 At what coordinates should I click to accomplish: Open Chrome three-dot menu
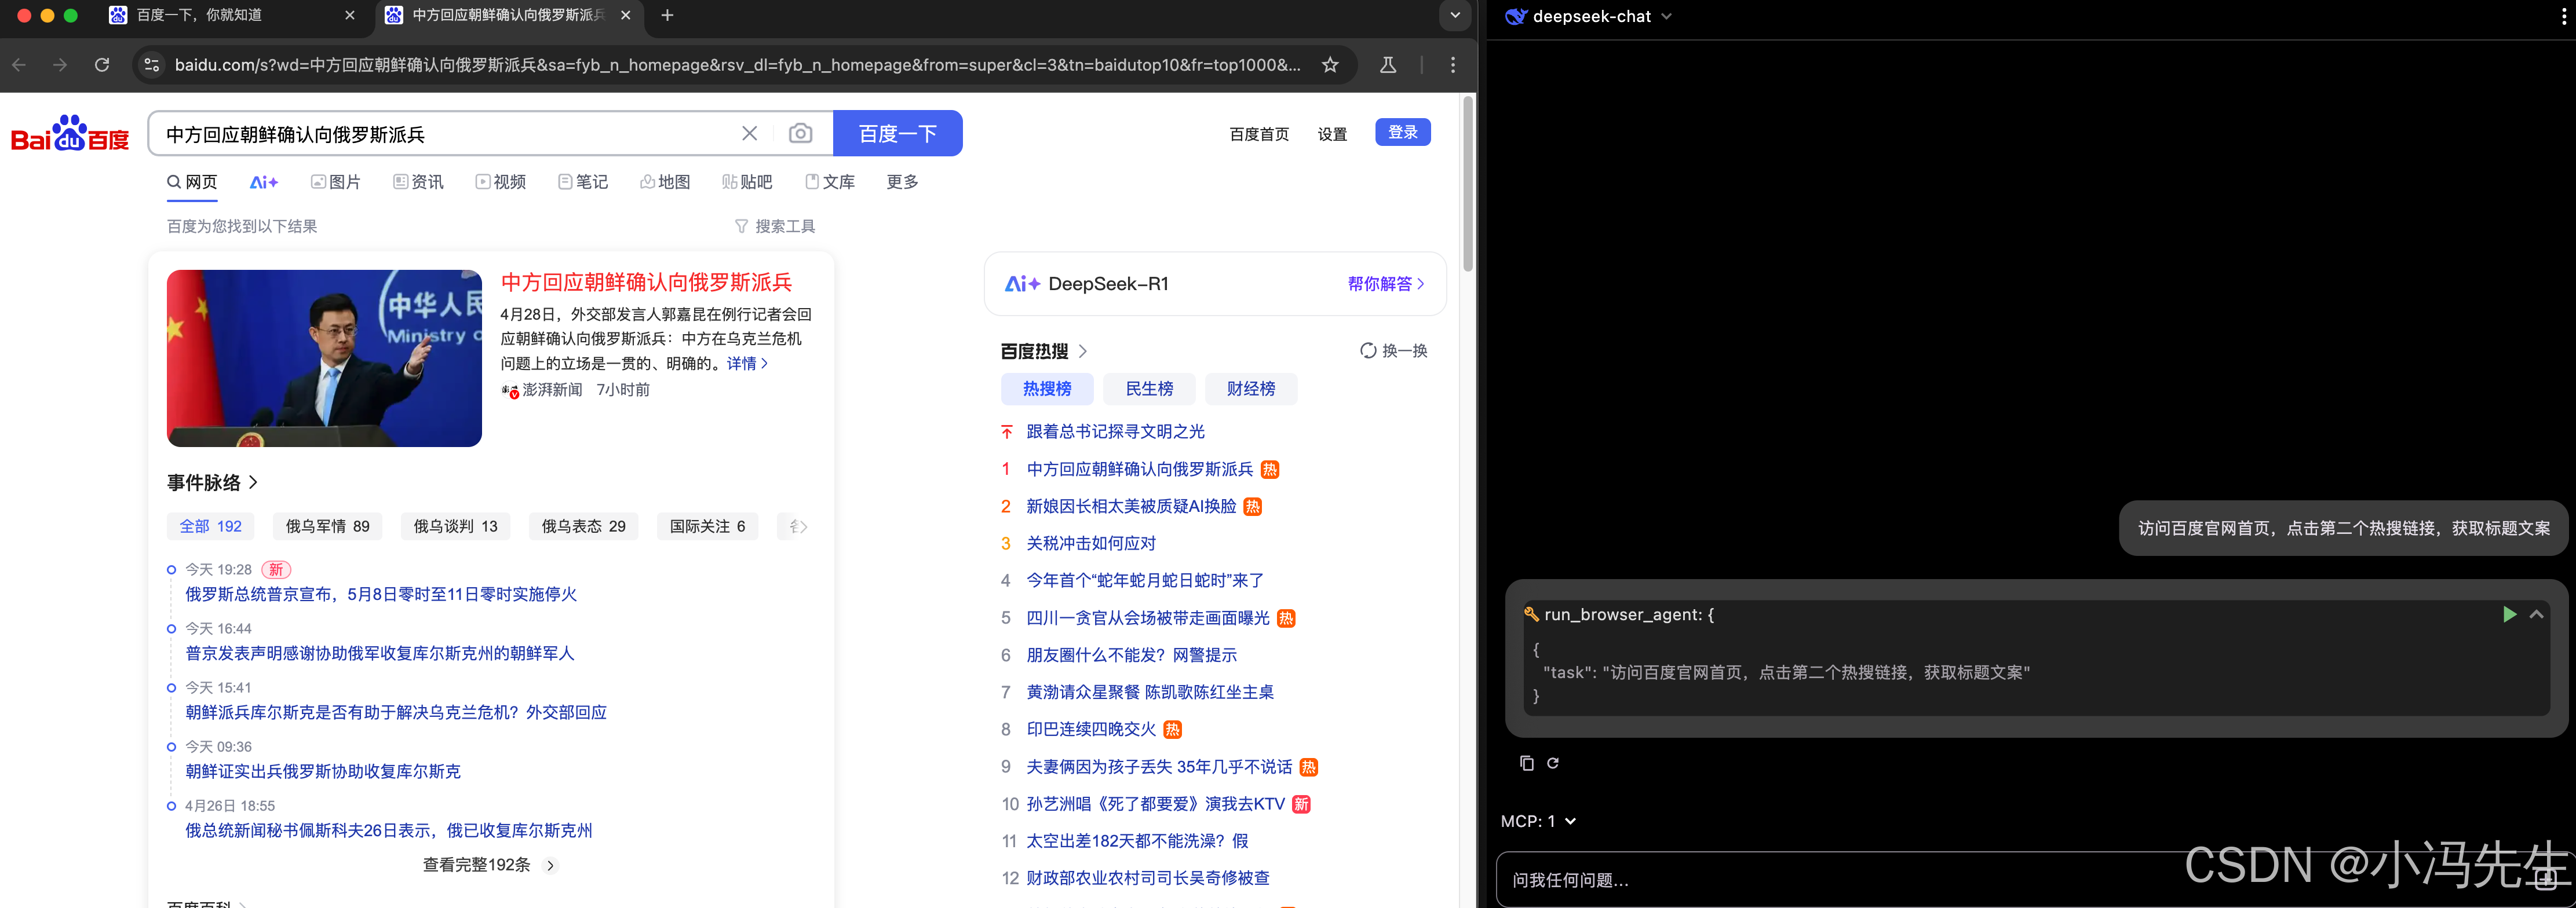pyautogui.click(x=1453, y=65)
